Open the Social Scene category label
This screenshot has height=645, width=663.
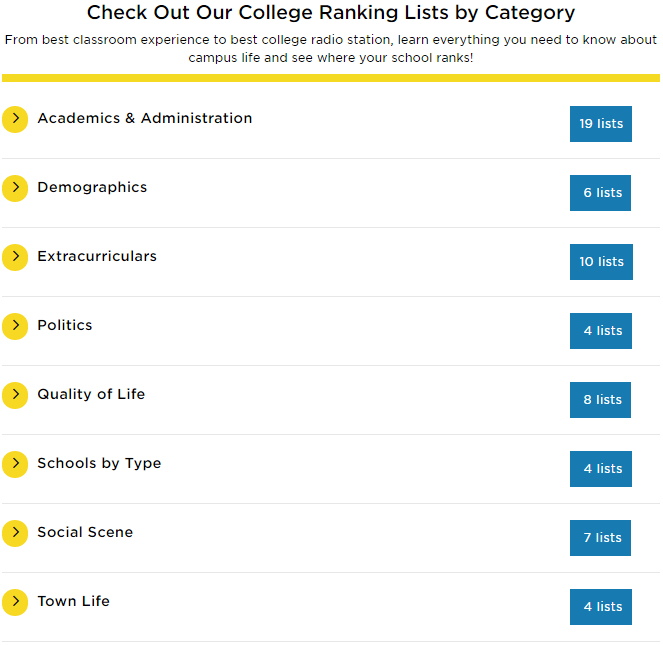click(85, 532)
